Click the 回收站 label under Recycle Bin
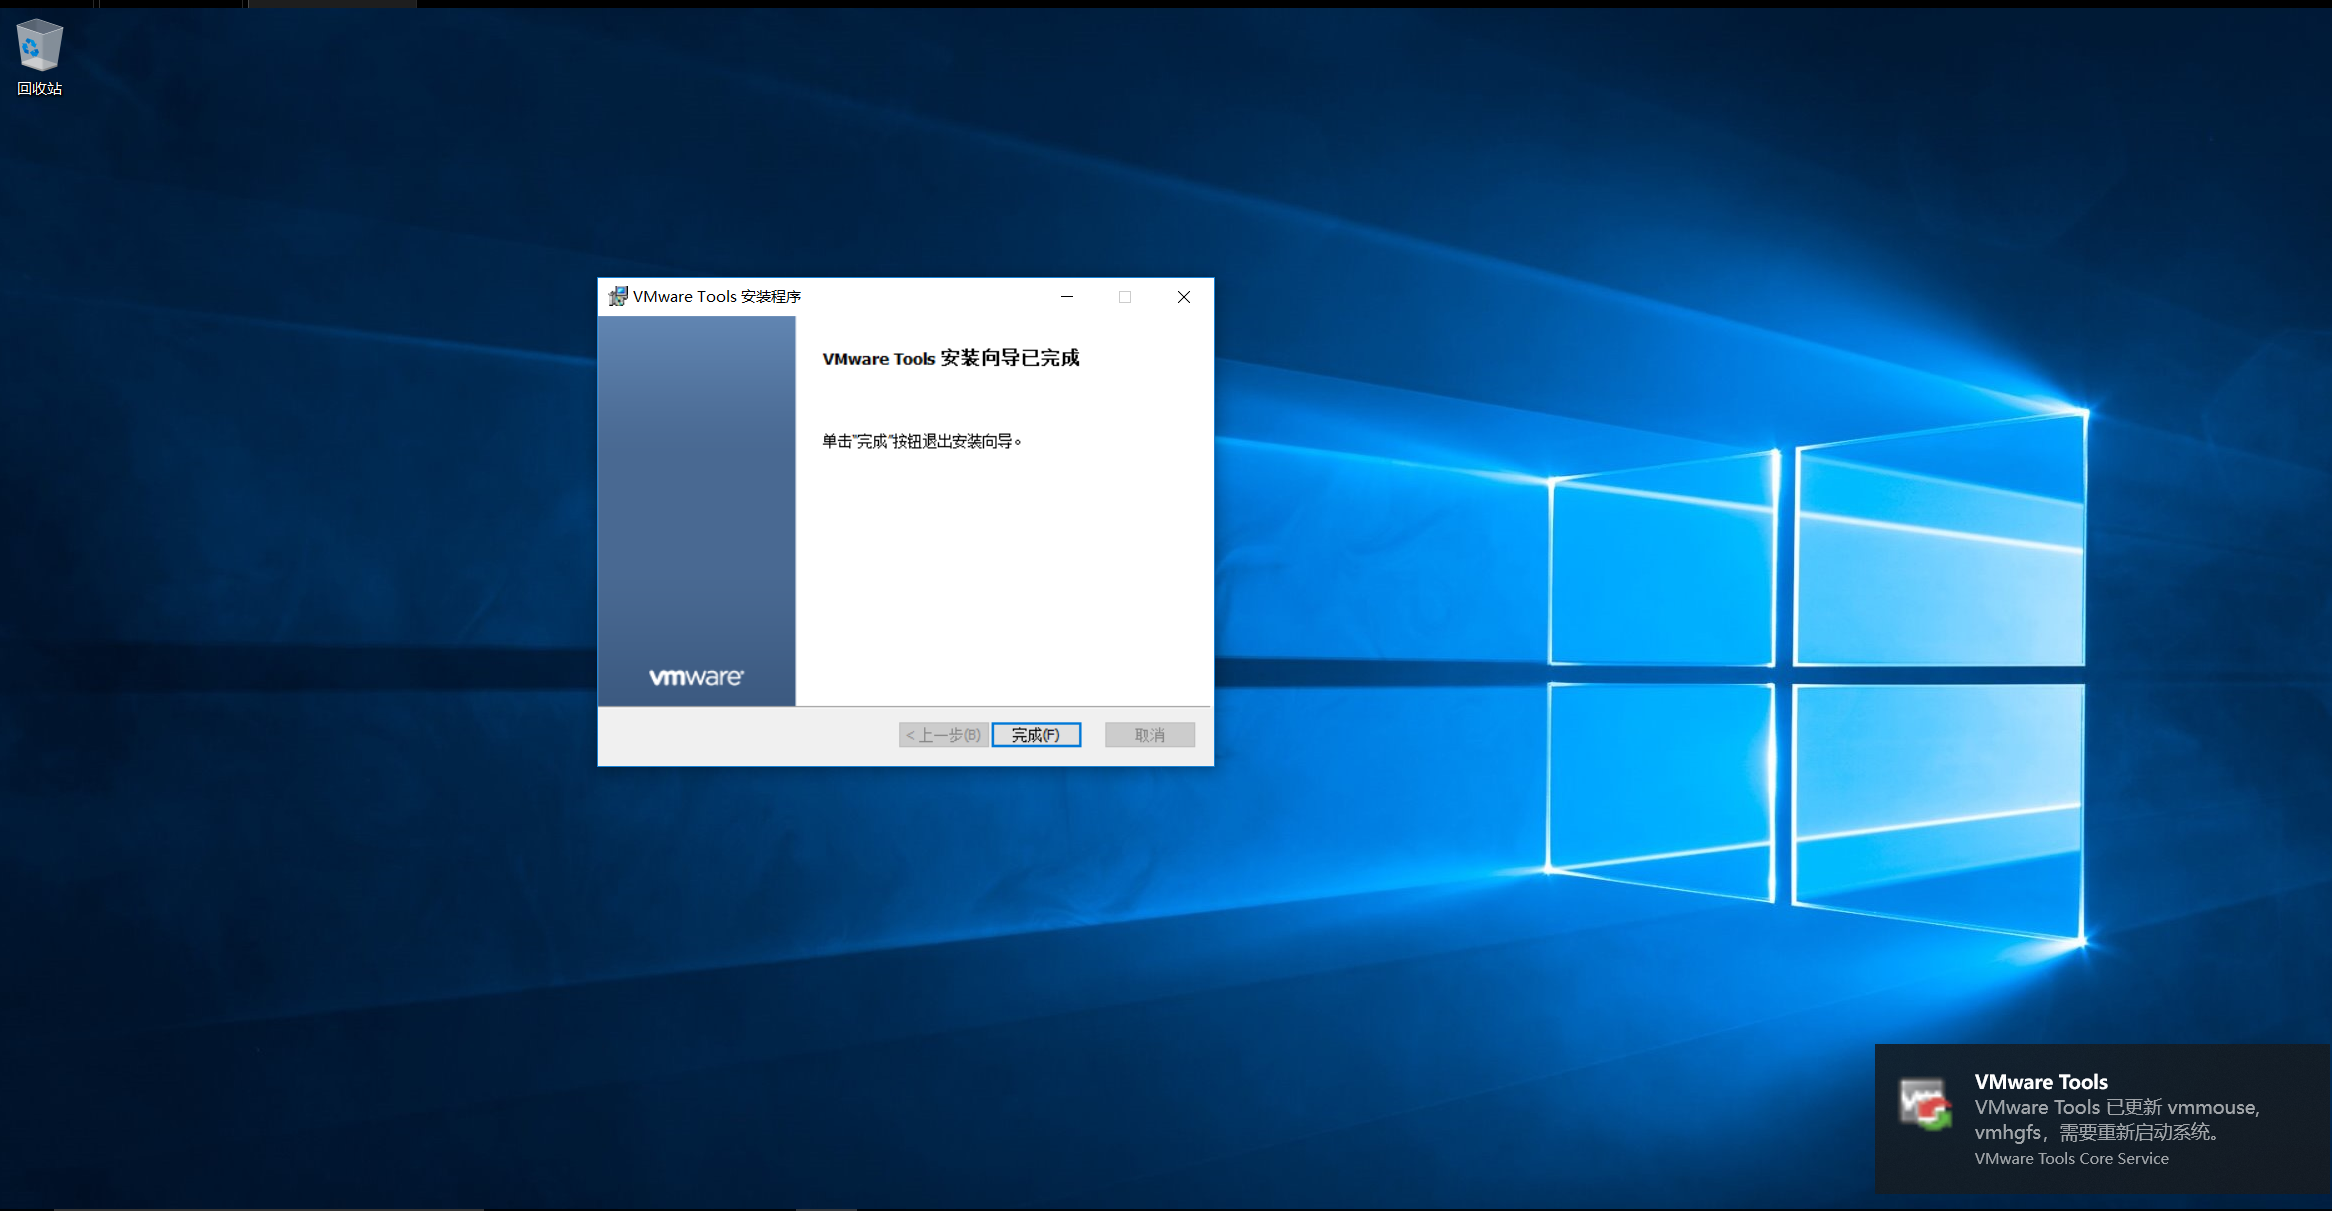2332x1211 pixels. pos(40,89)
